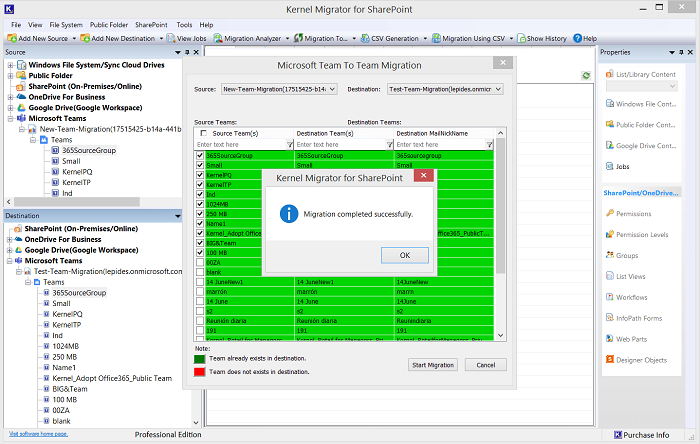Click the Help icon in the toolbar
This screenshot has width=700, height=444.
(576, 38)
